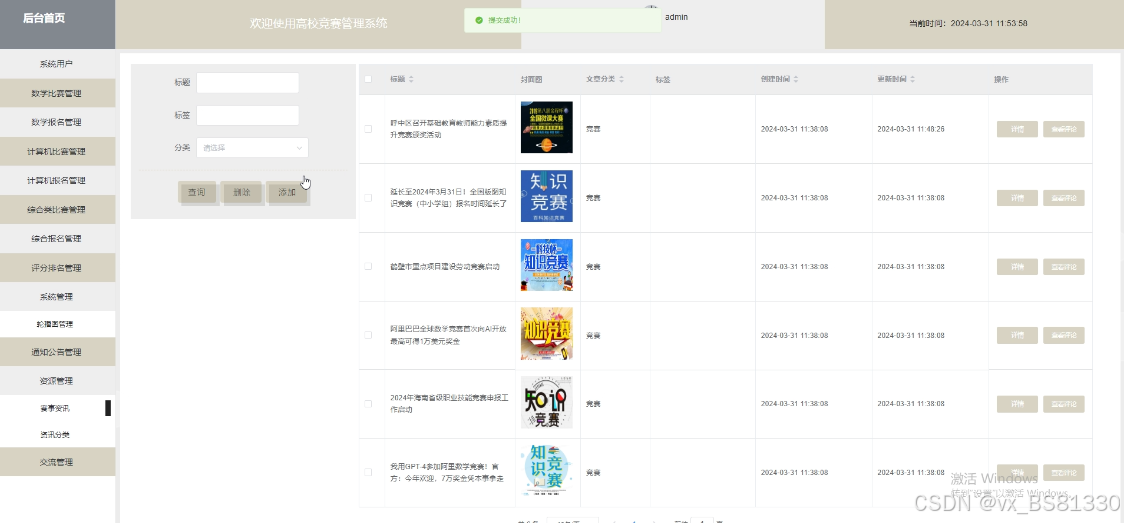
Task: Click the GPT-4 row cover thumbnail
Action: (x=547, y=471)
